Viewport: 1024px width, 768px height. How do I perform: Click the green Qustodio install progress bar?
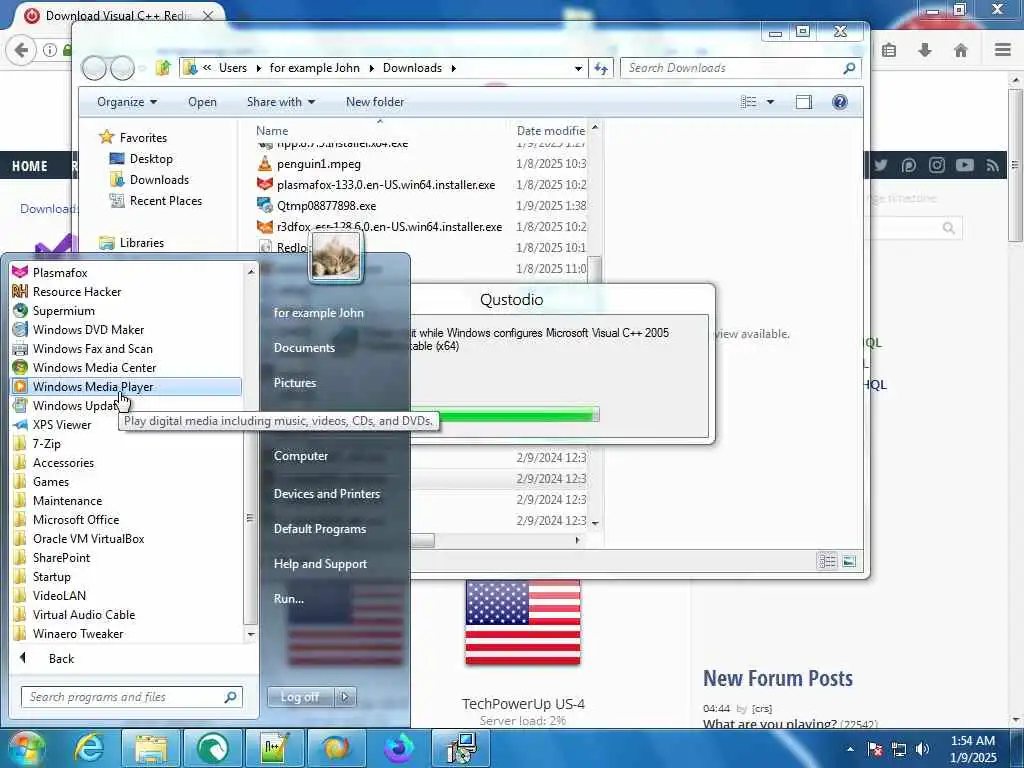(x=505, y=415)
